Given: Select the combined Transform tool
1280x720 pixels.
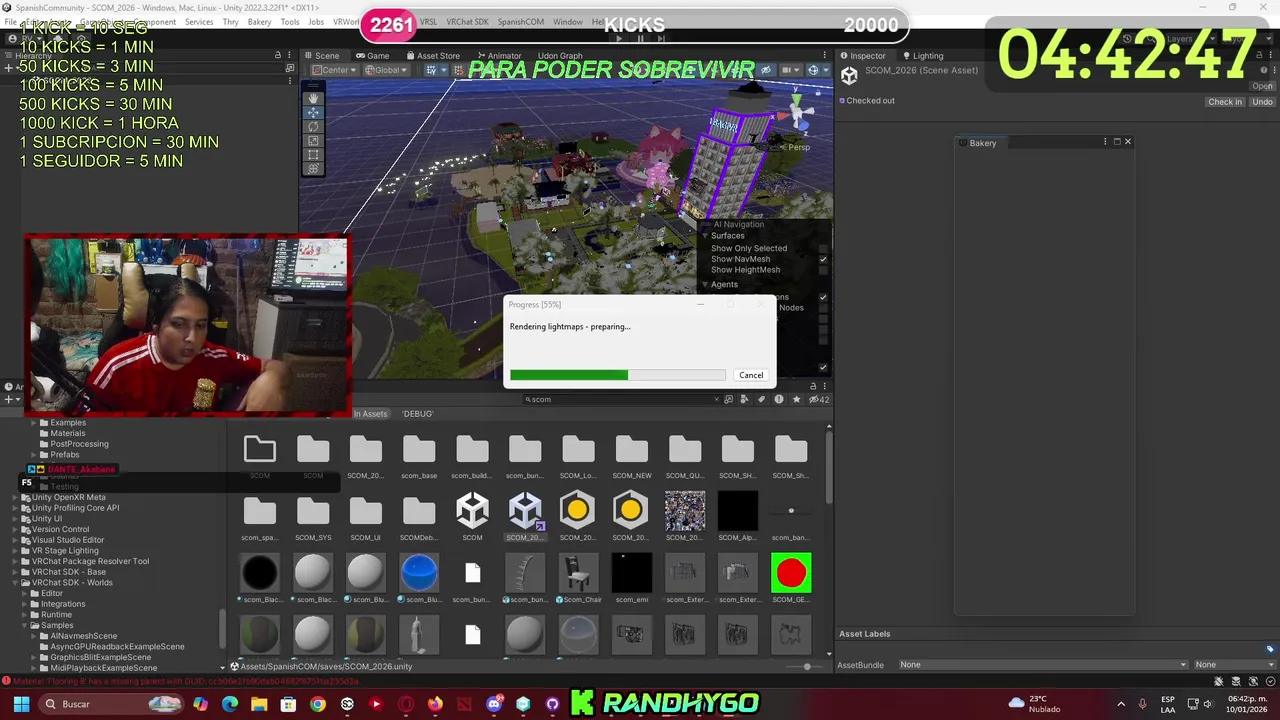Looking at the screenshot, I should click(x=313, y=168).
